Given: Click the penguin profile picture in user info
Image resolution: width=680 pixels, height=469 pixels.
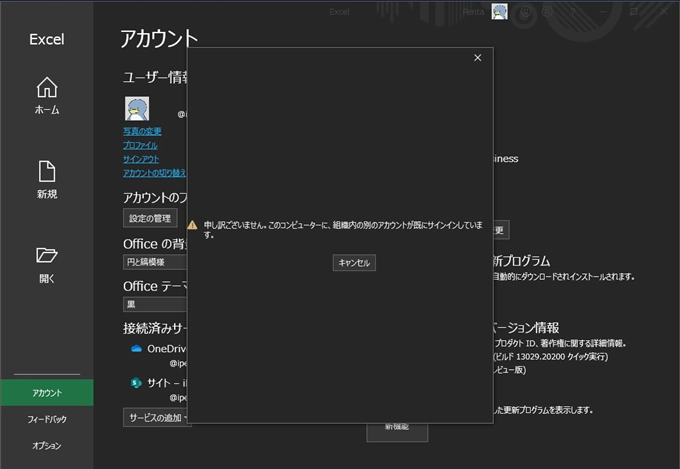Looking at the screenshot, I should pos(137,108).
